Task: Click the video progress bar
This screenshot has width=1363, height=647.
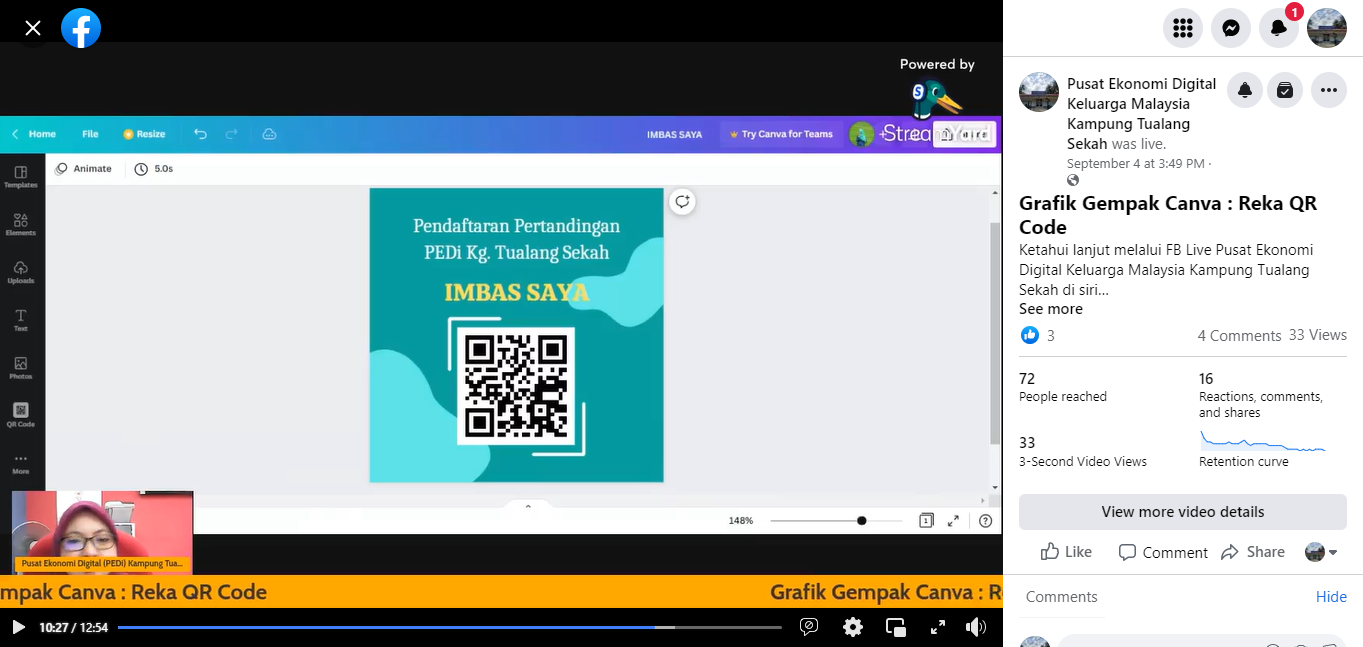Action: coord(450,627)
